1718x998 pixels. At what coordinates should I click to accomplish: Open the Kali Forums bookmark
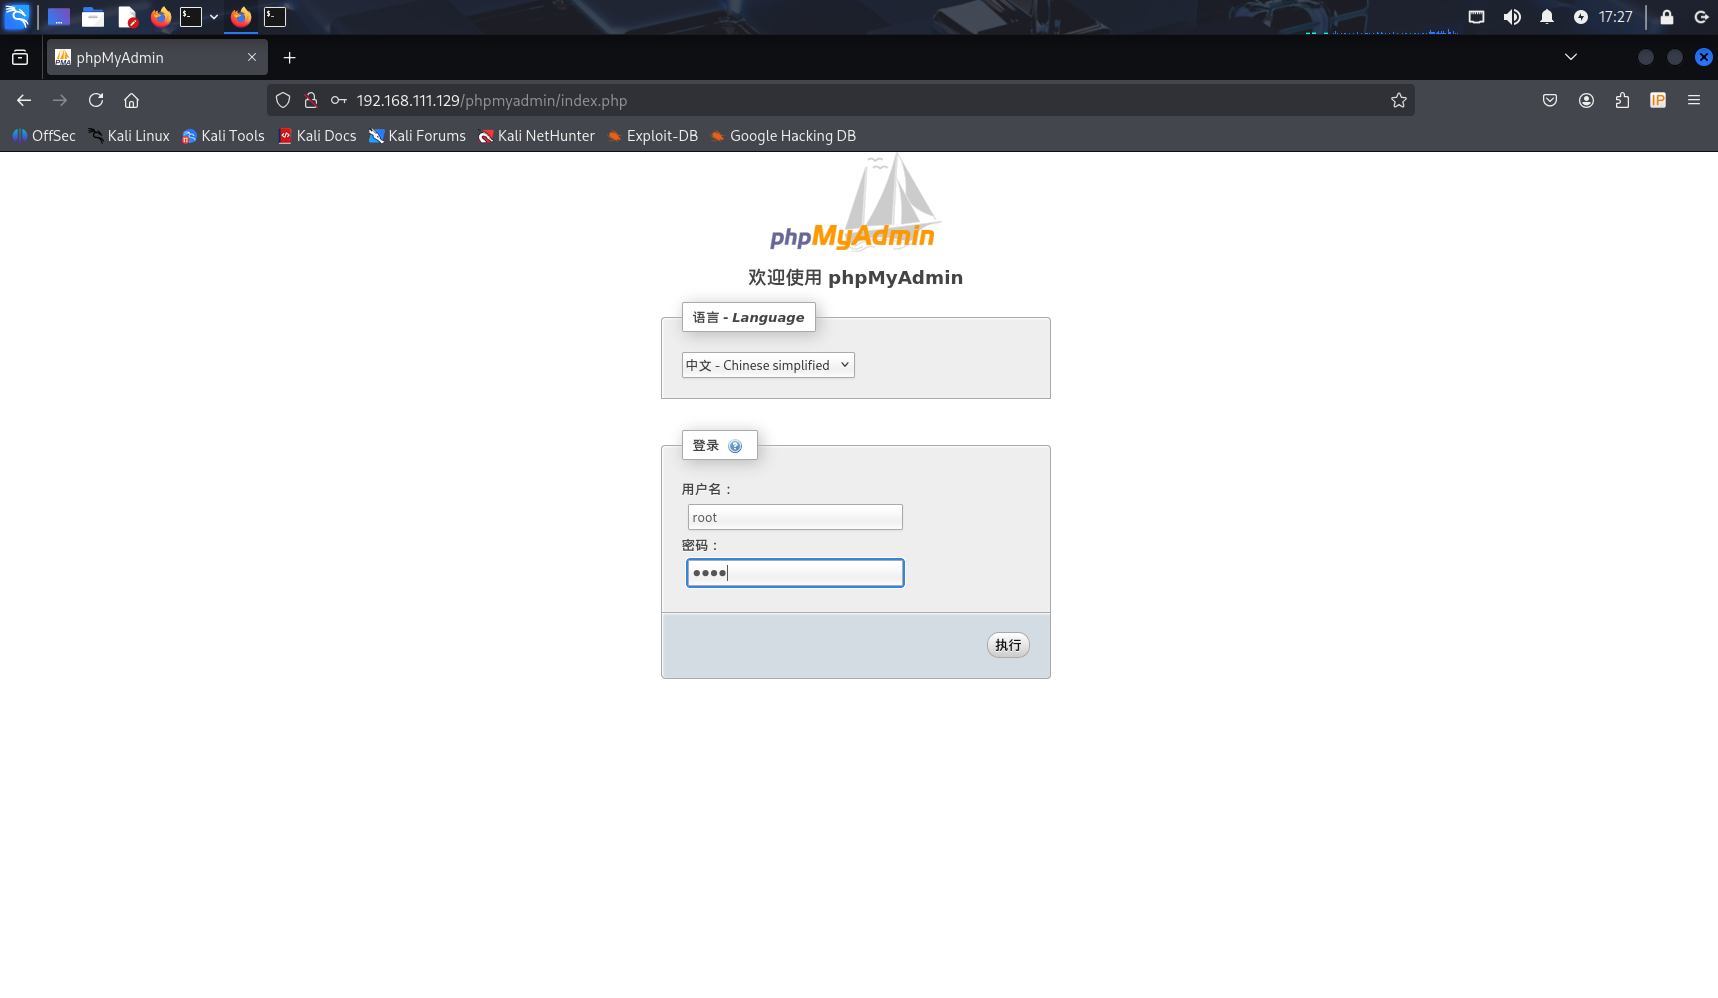pos(417,136)
